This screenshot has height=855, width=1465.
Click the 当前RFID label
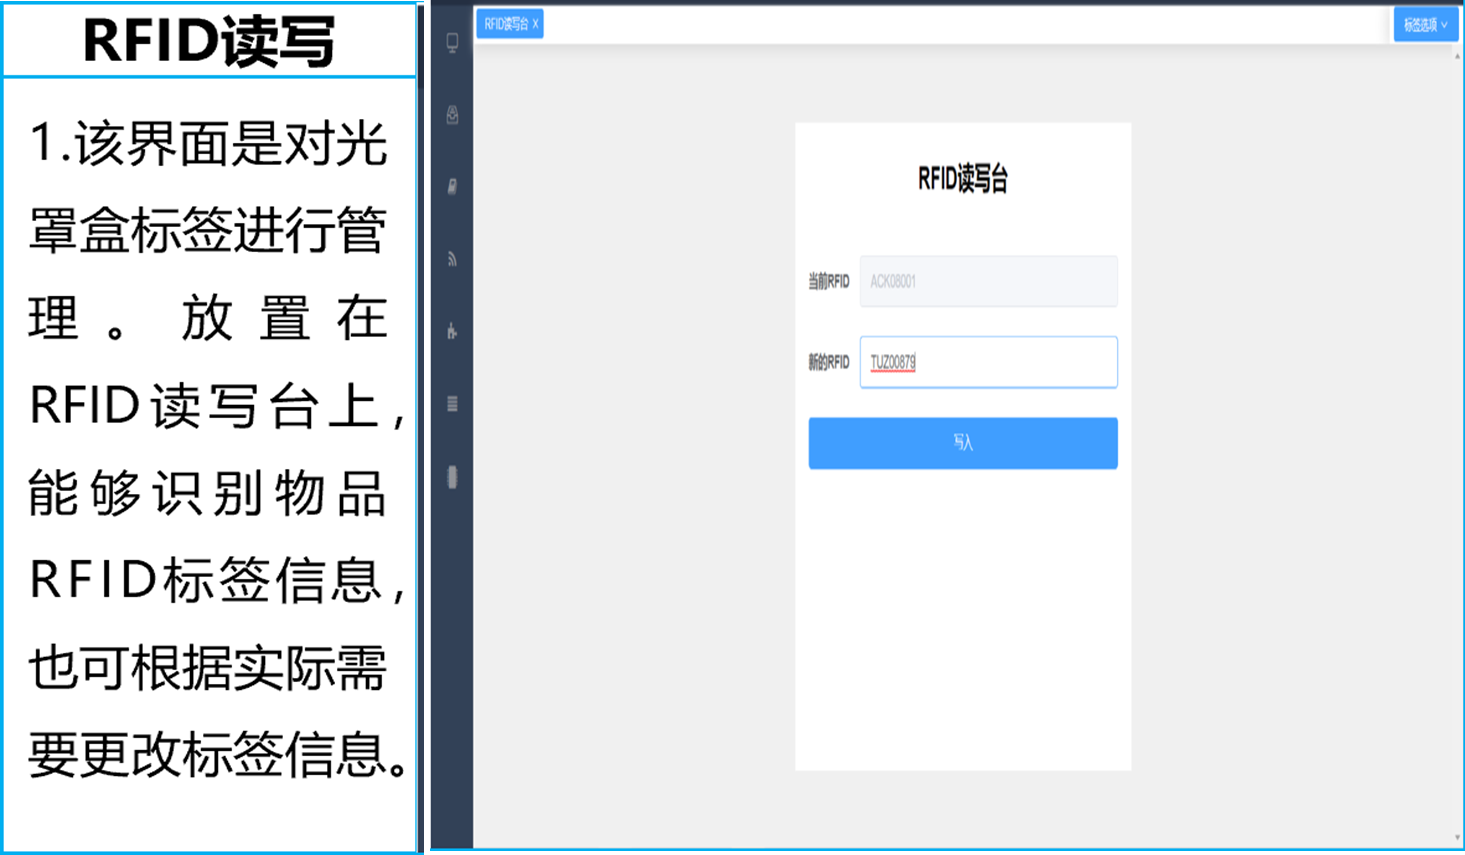coord(828,282)
